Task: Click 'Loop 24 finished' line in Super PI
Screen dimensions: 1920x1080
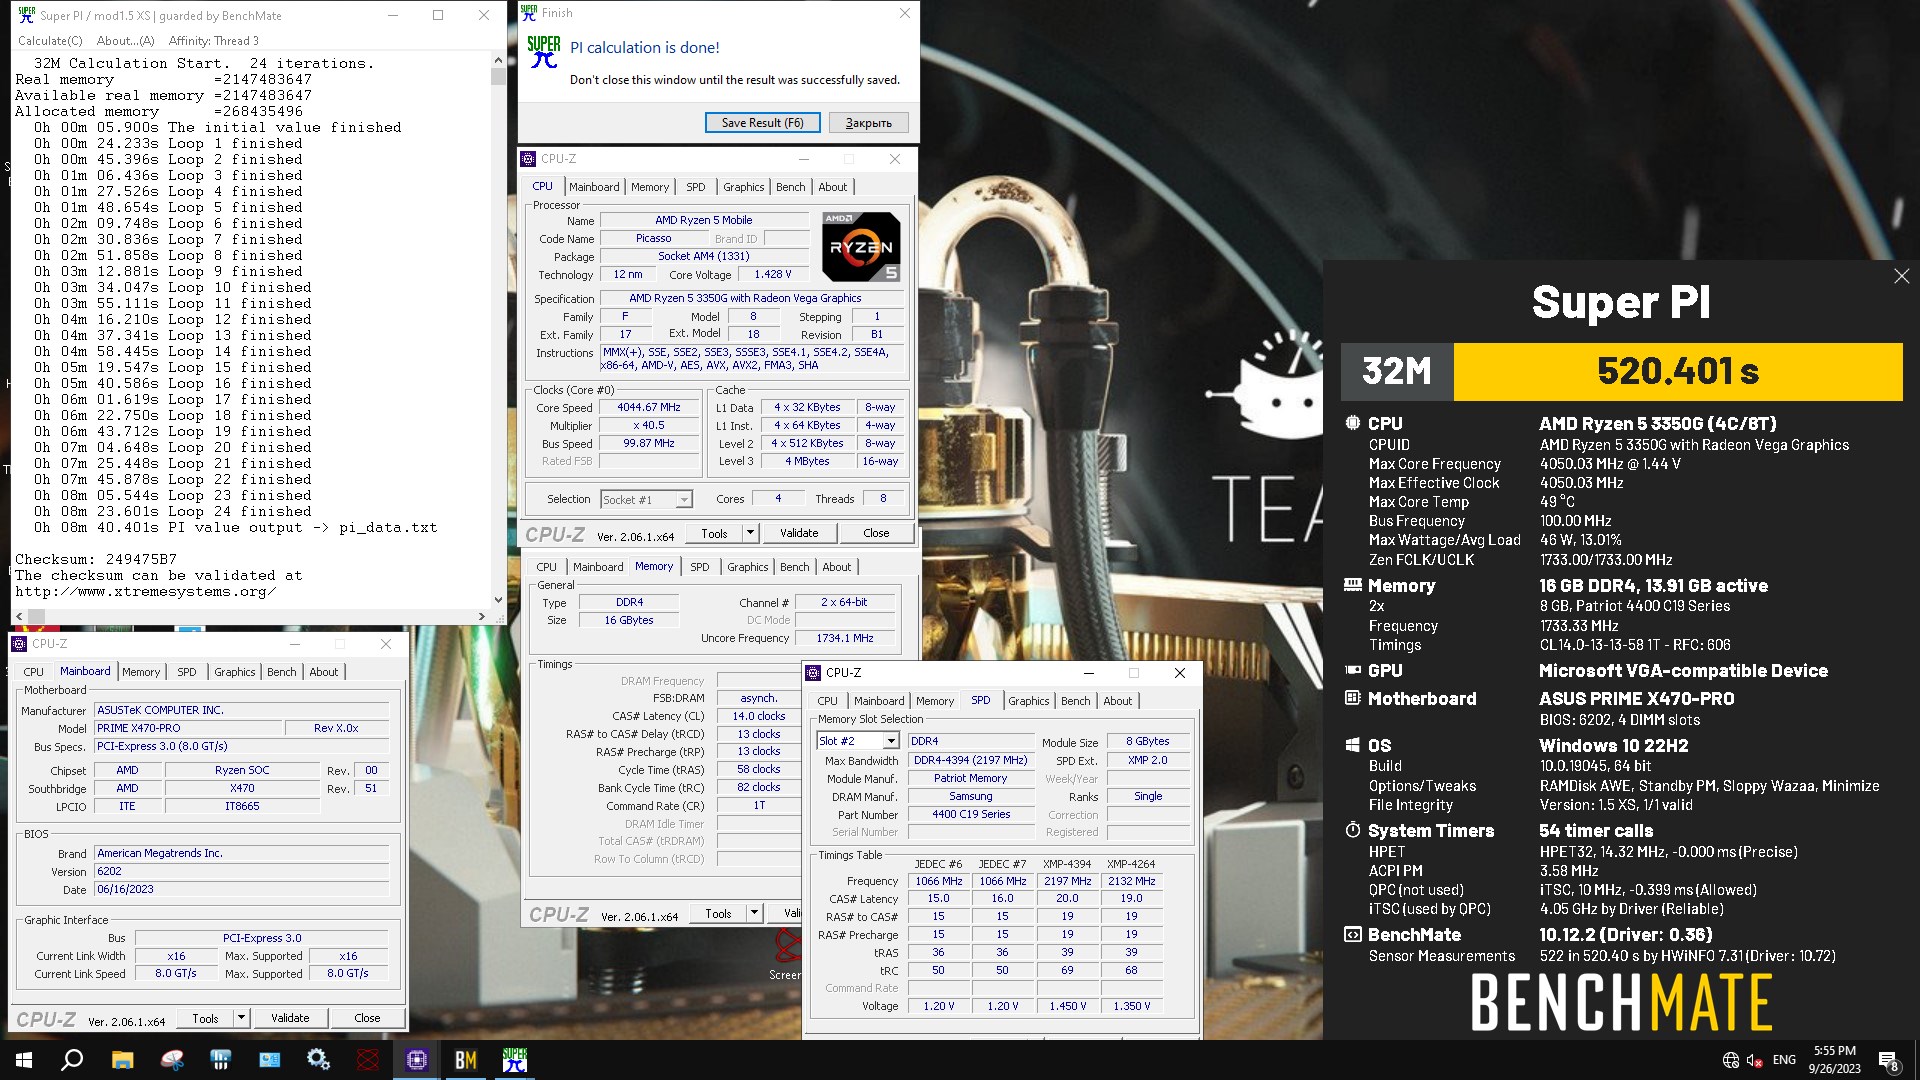Action: pyautogui.click(x=172, y=511)
